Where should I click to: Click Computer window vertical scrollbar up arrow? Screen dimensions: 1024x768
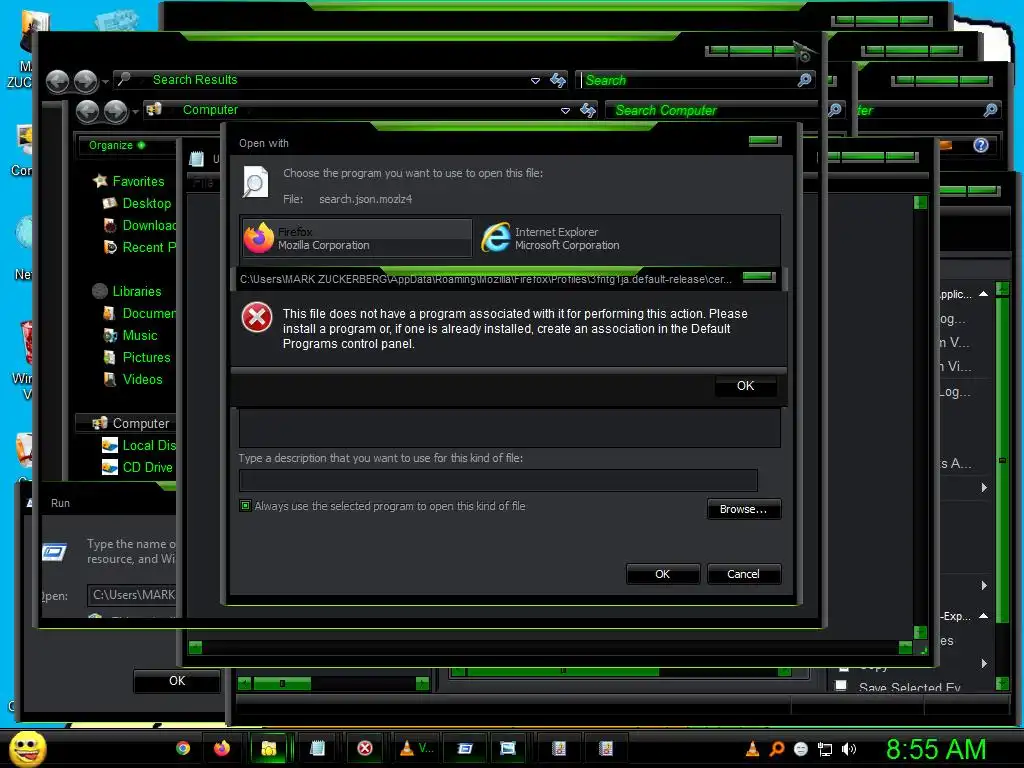click(x=920, y=202)
